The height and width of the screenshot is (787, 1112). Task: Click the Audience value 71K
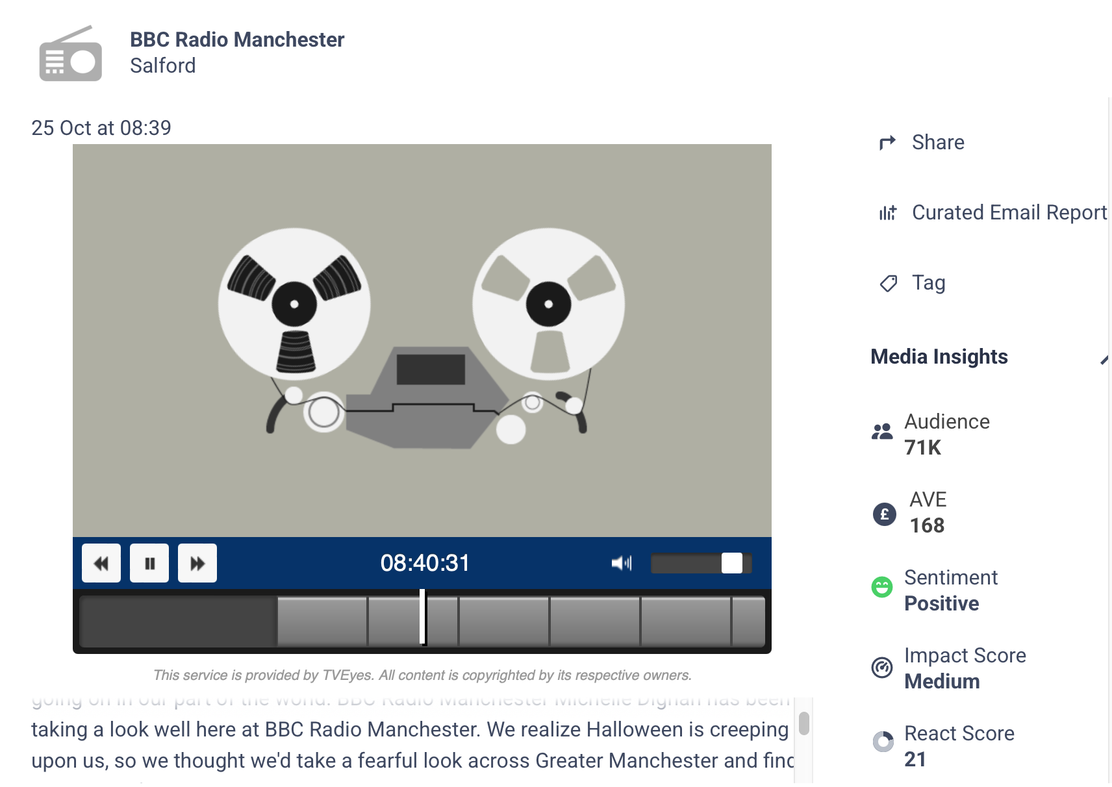click(x=923, y=448)
